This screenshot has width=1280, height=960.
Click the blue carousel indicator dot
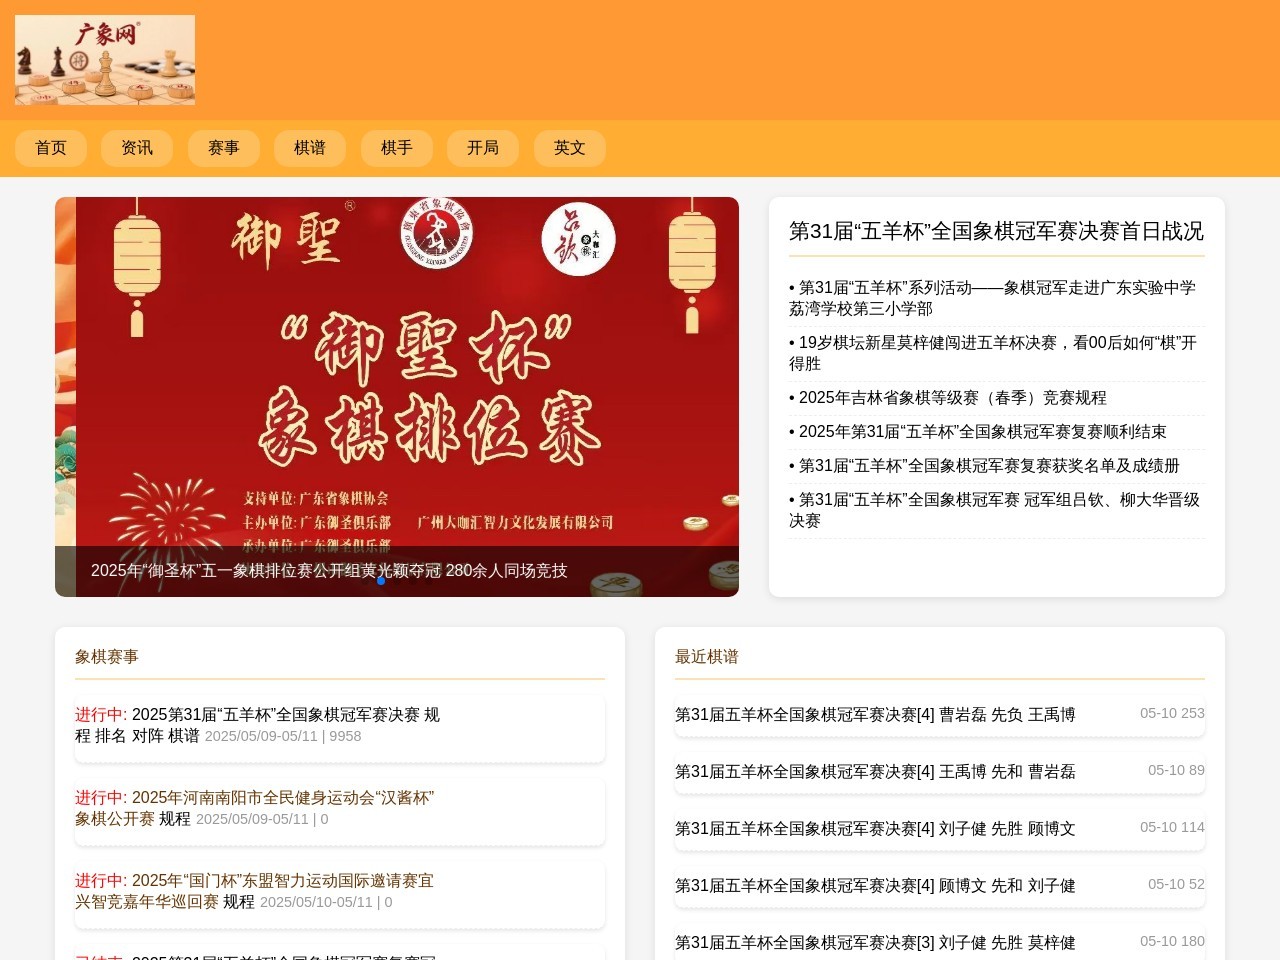[381, 581]
